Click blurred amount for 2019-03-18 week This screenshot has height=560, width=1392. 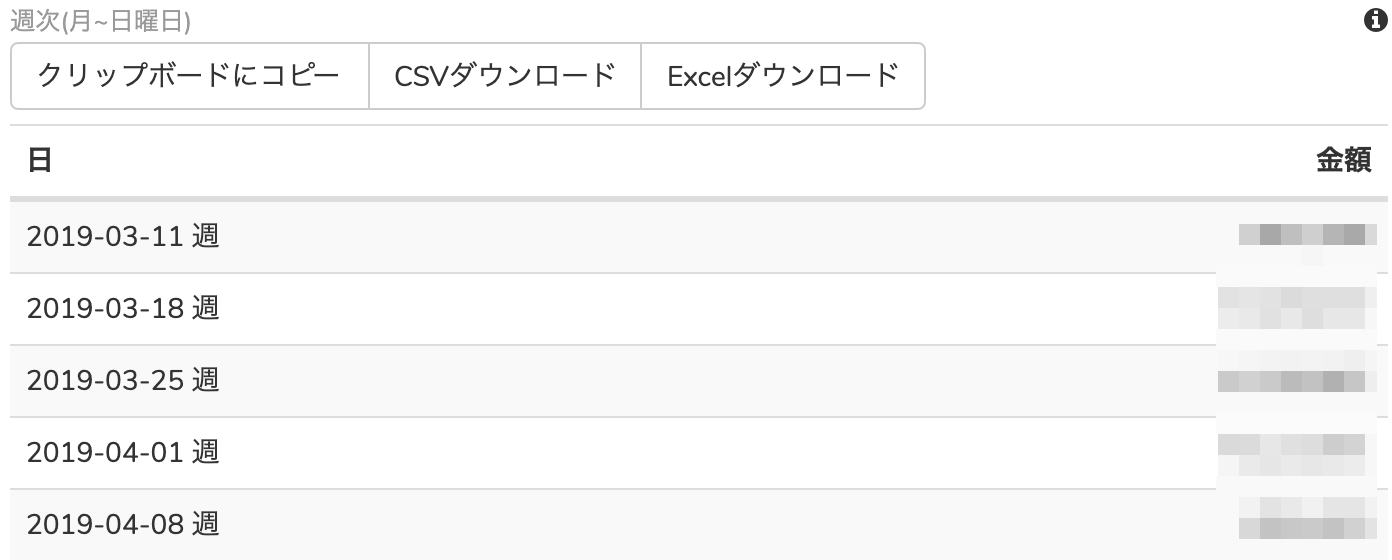pos(1291,309)
